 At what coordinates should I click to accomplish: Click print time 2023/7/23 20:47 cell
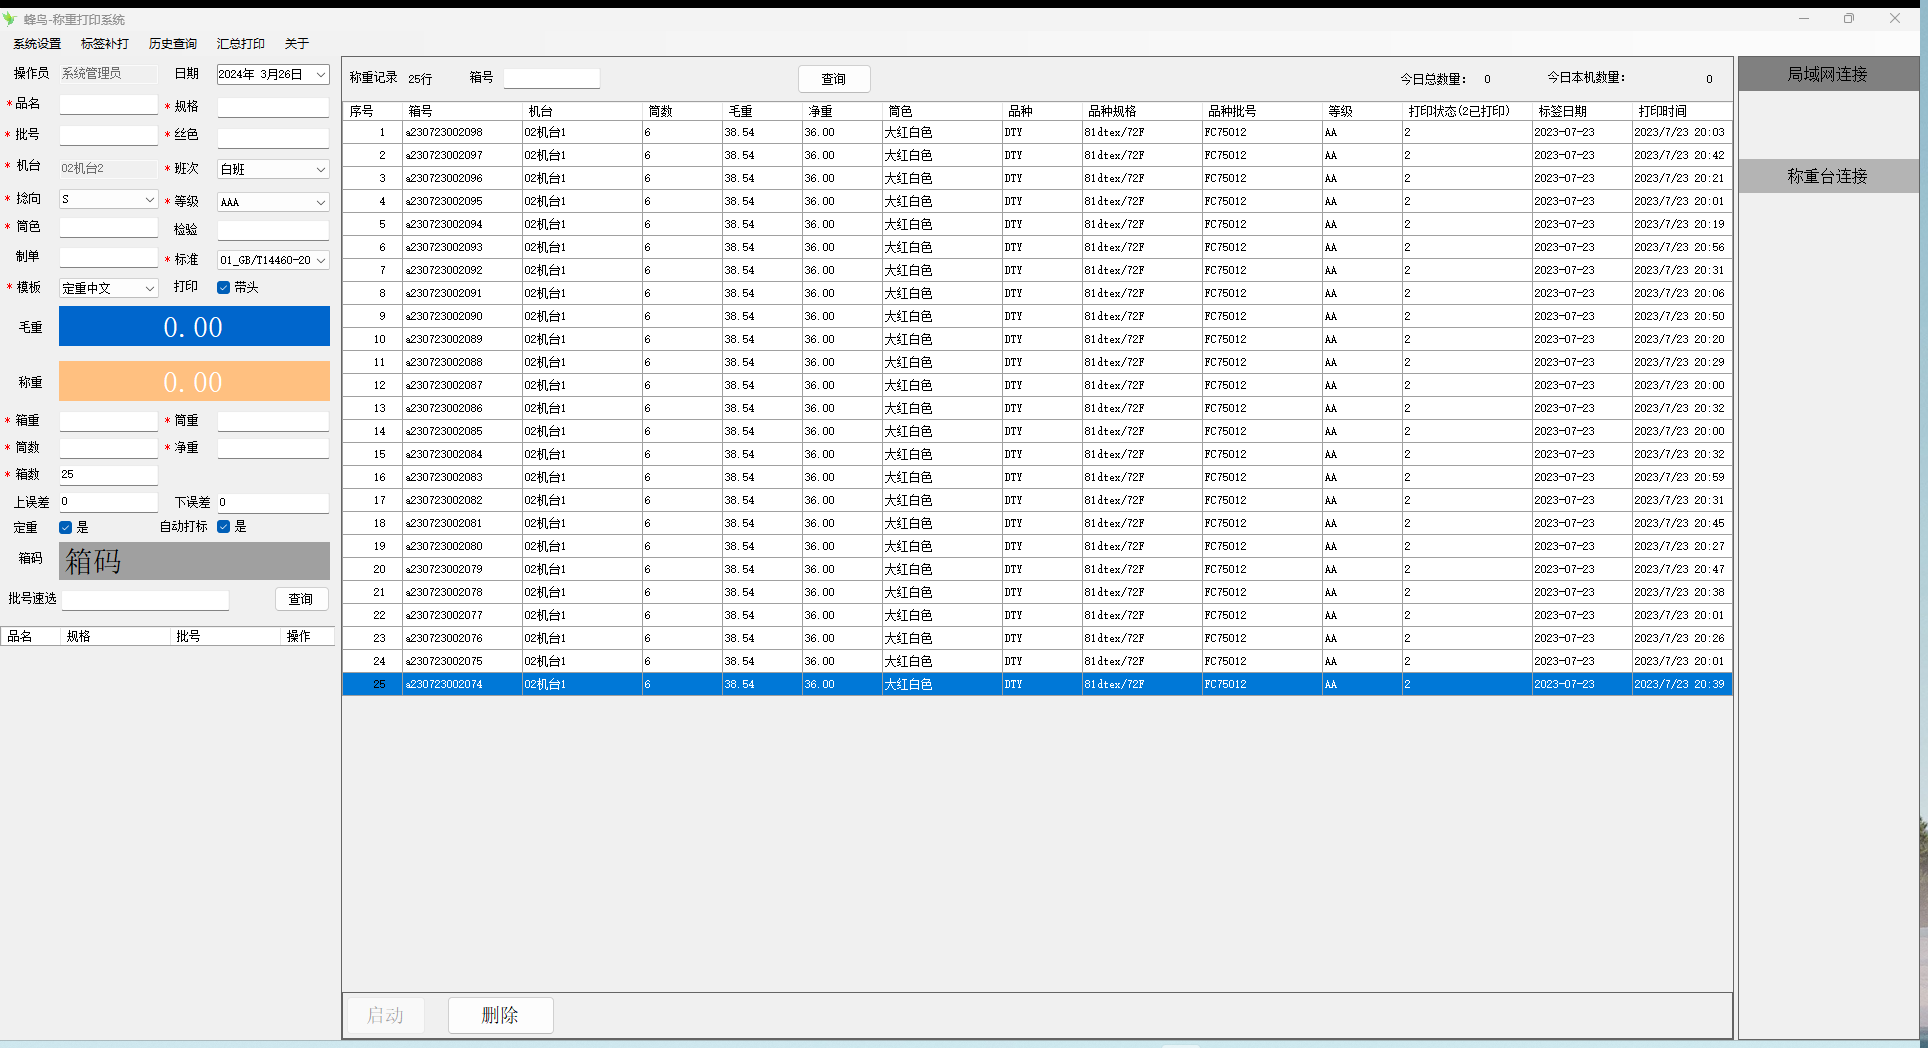coord(1680,569)
